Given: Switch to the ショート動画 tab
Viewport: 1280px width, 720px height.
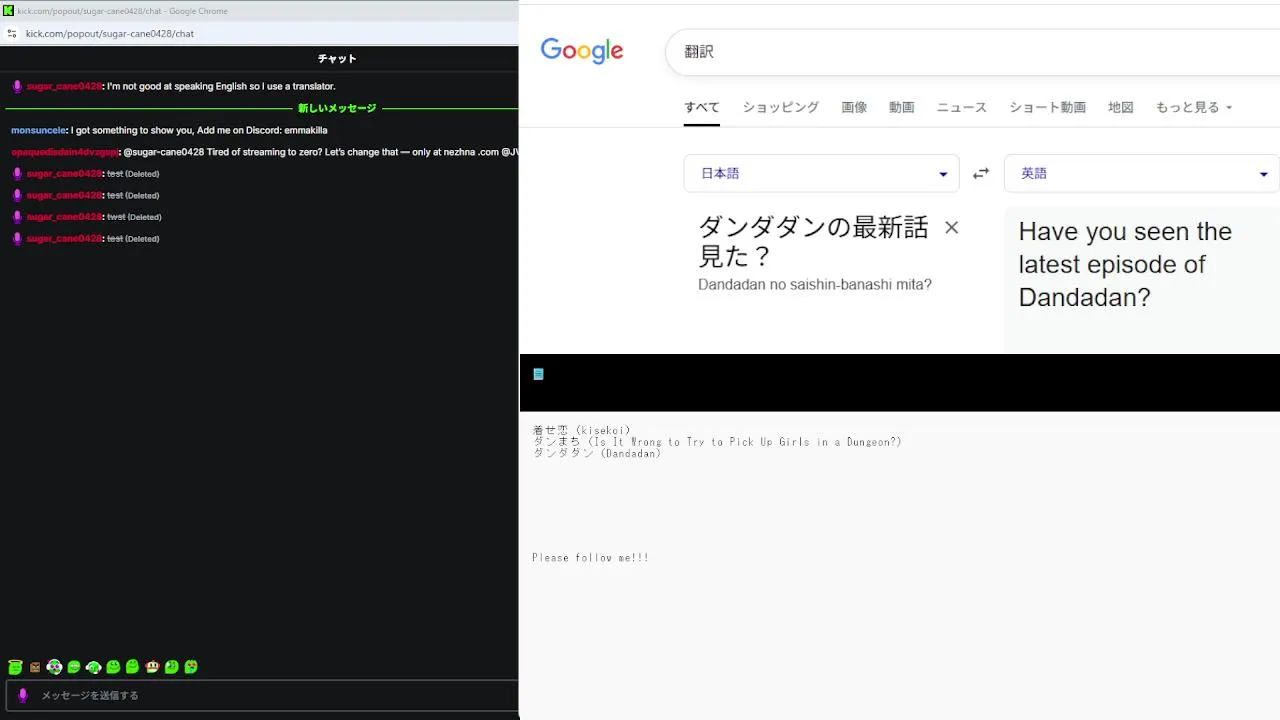Looking at the screenshot, I should [x=1047, y=107].
